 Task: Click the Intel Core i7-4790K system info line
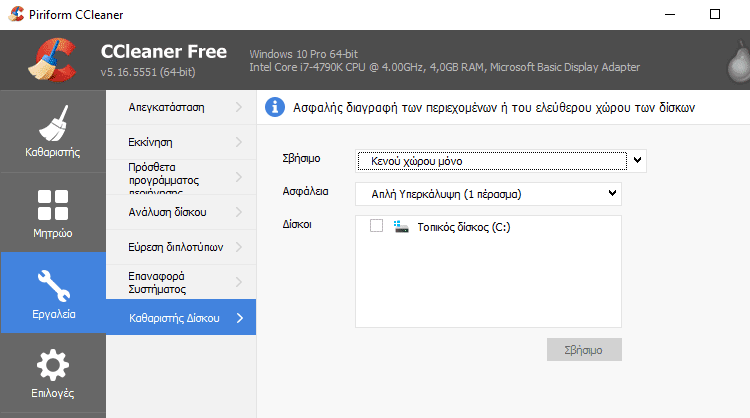point(444,67)
